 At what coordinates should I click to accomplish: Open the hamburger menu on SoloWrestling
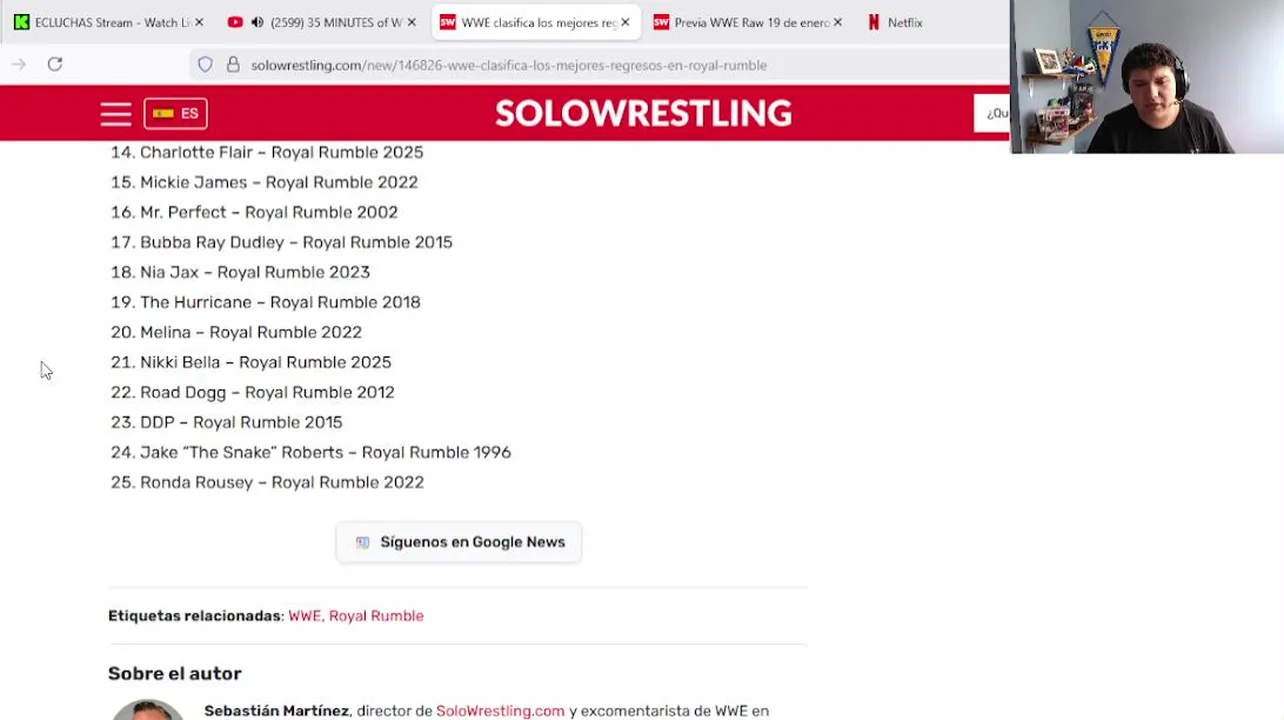116,114
